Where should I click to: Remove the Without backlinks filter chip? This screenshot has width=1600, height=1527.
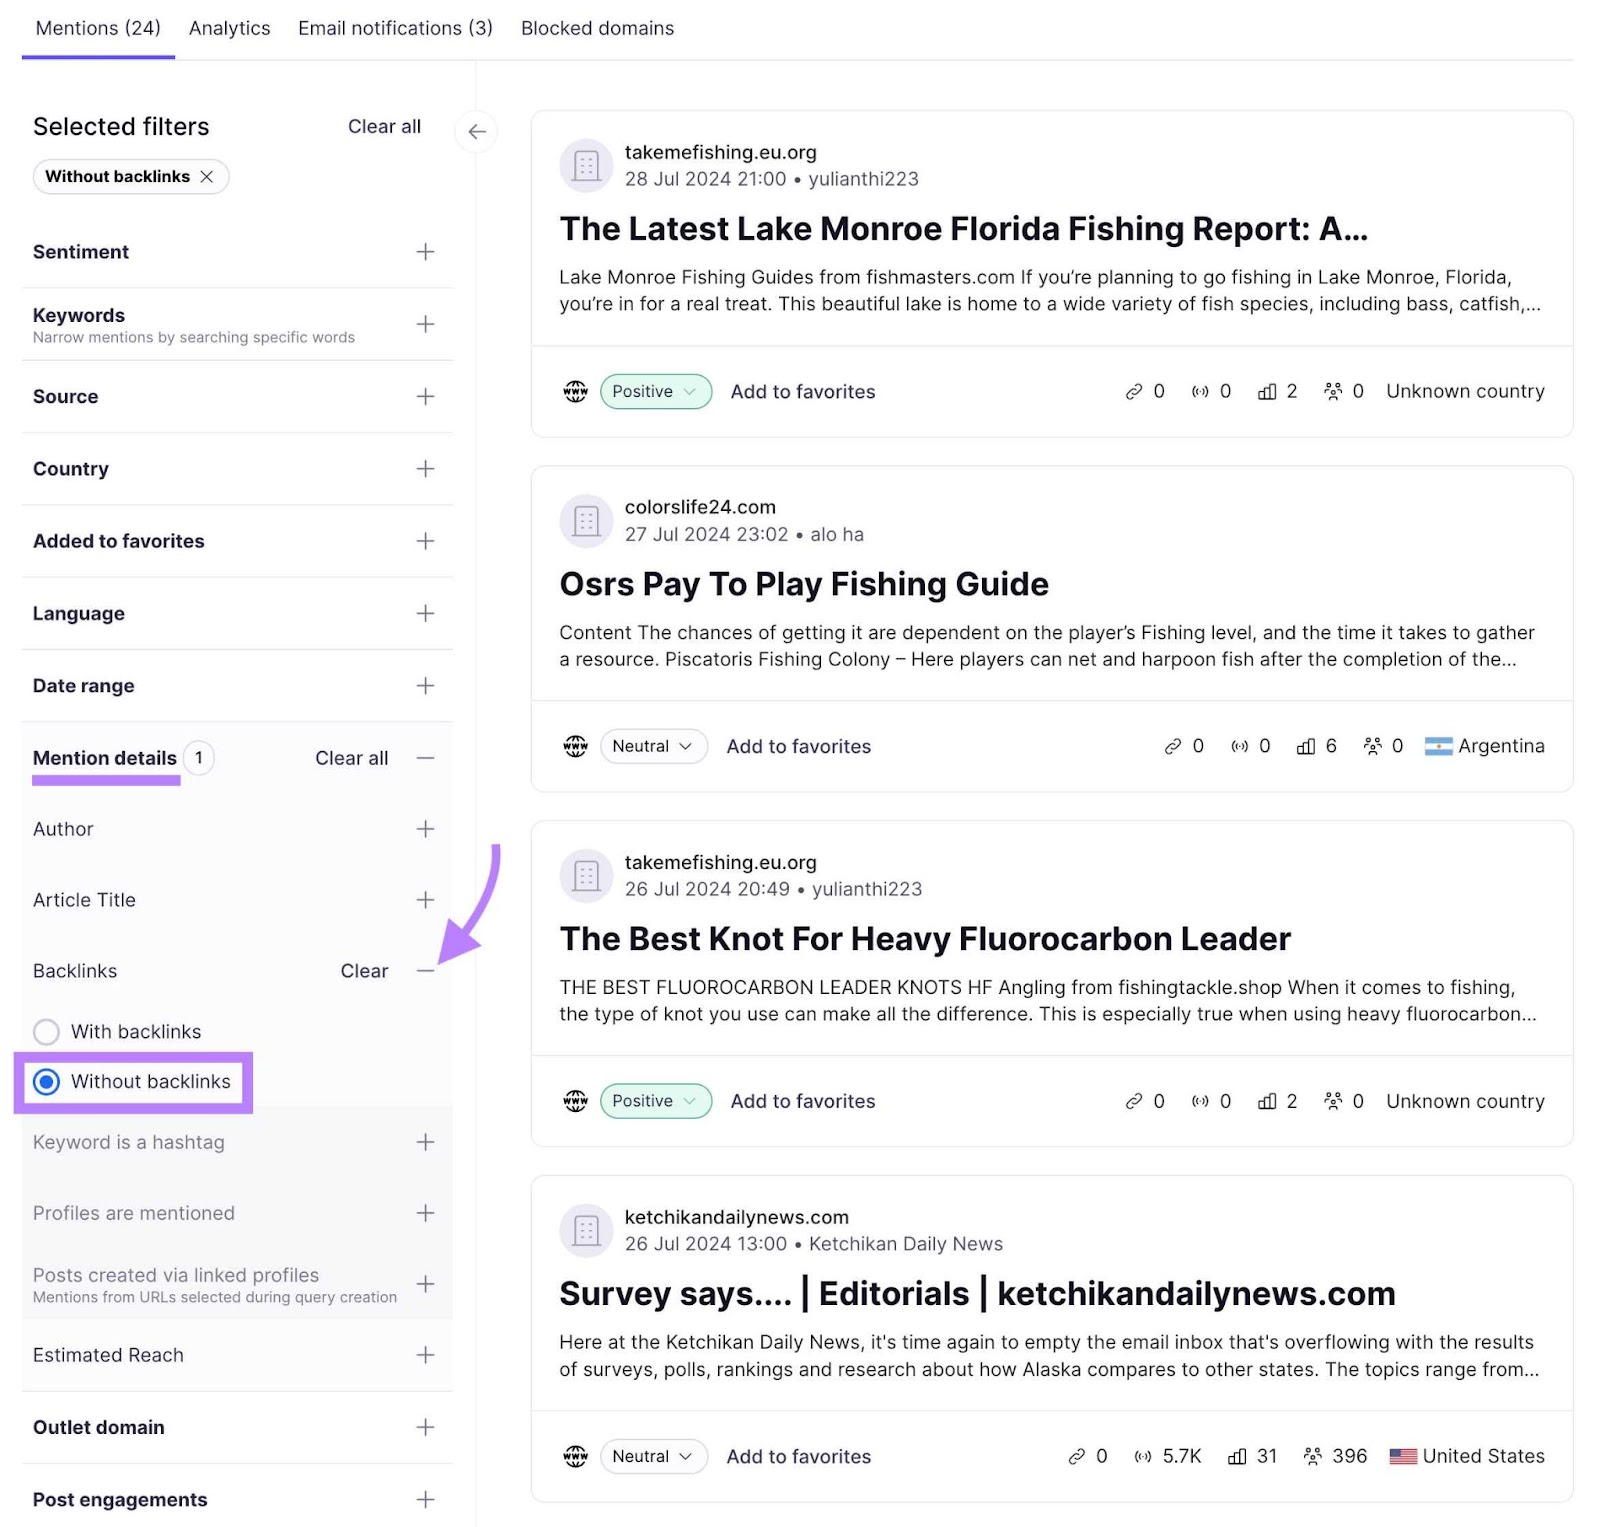click(x=208, y=176)
